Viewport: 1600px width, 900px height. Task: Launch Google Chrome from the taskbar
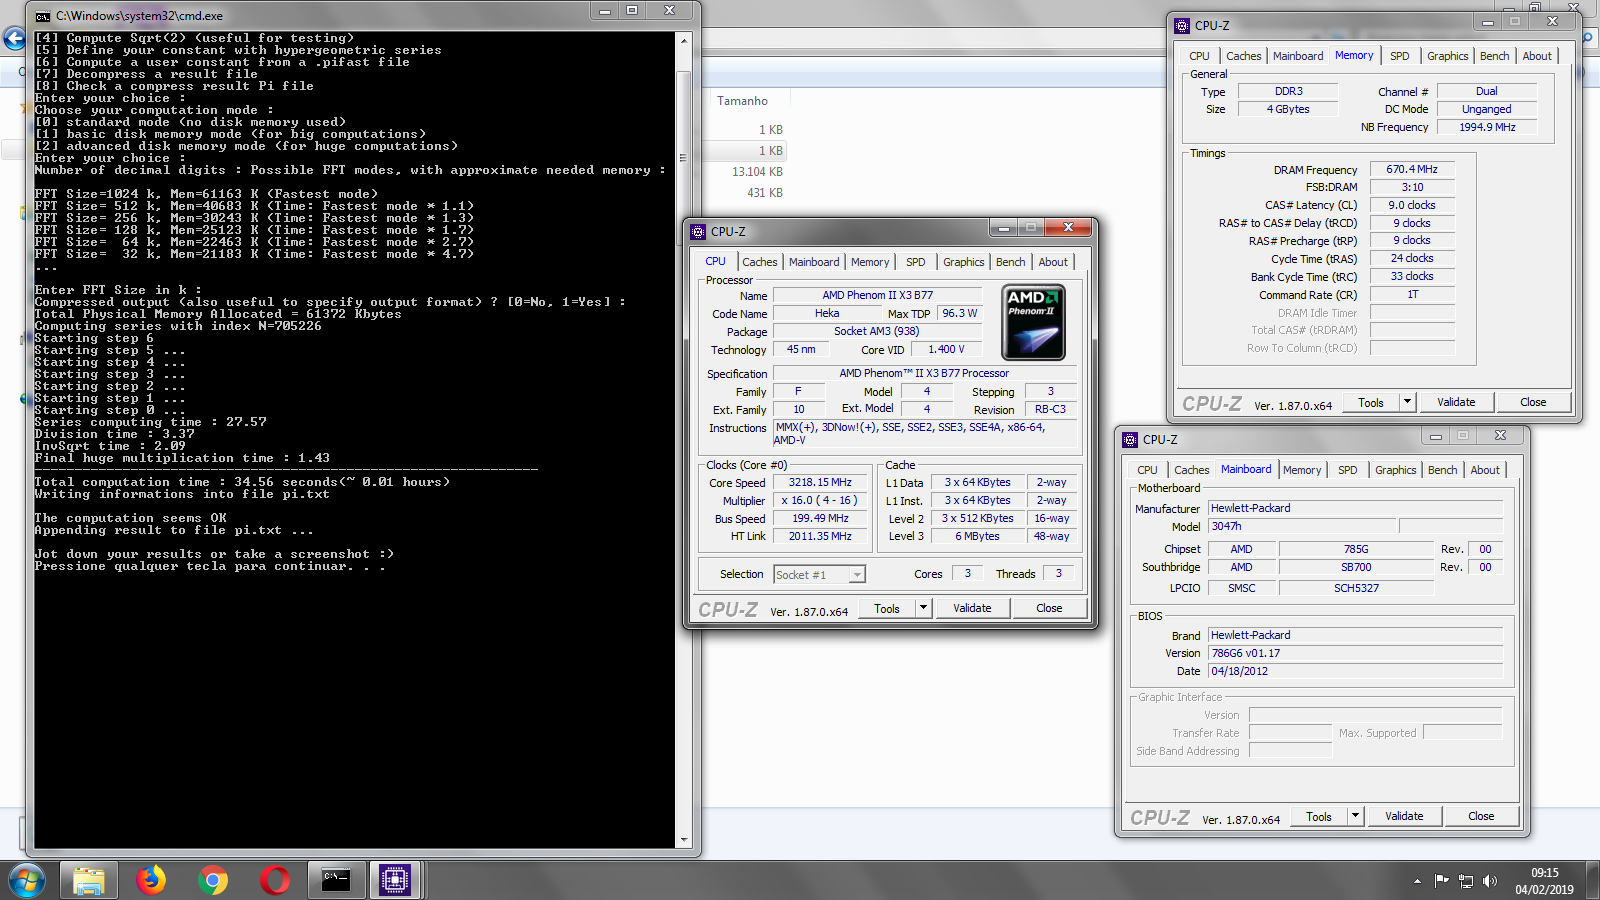point(213,881)
